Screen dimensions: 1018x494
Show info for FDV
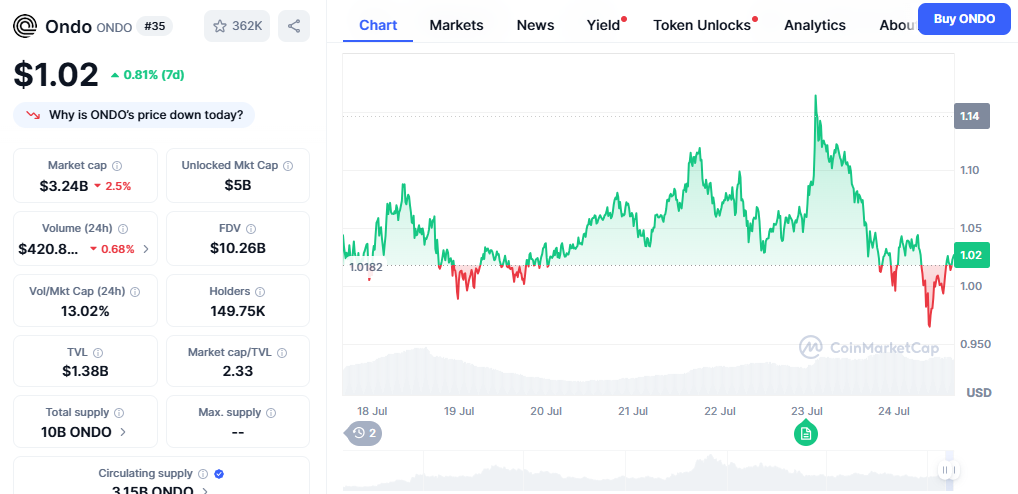coord(250,229)
